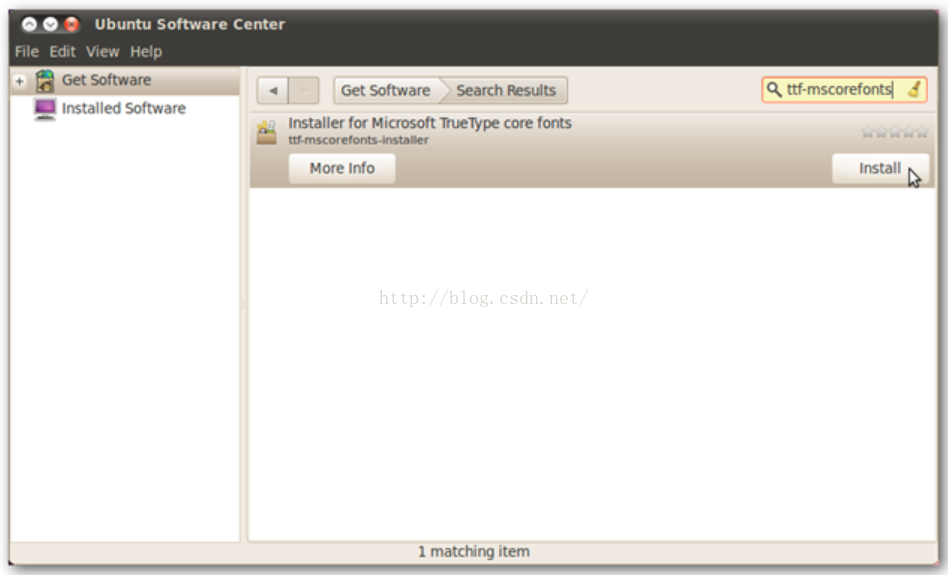Click the package icon of Microsoft TrueType fonts
The image size is (948, 575).
tap(267, 132)
